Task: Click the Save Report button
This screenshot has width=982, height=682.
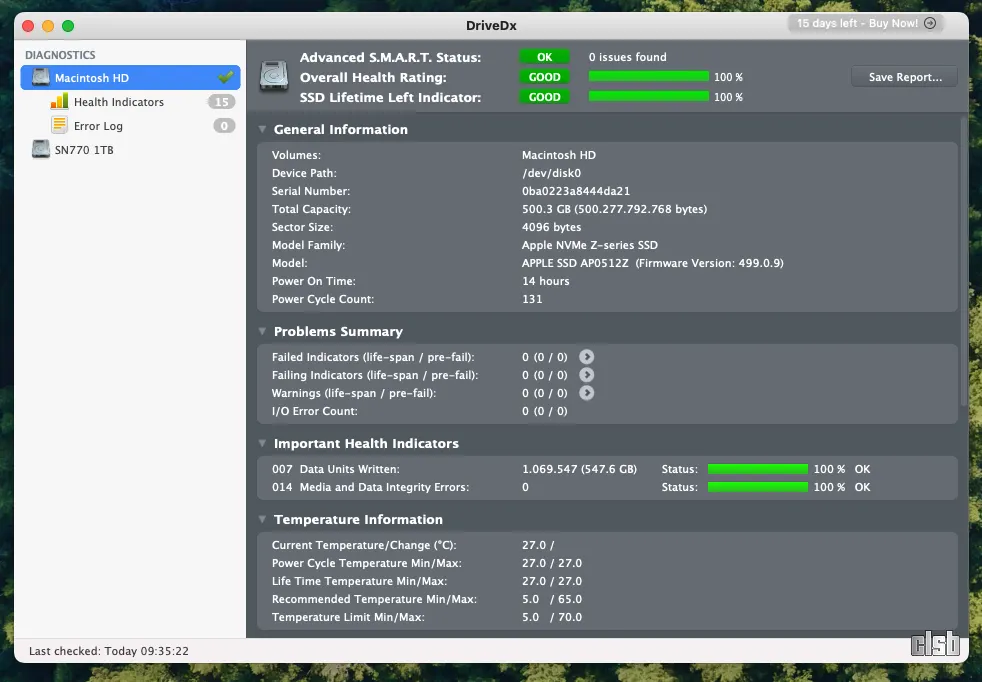Action: (x=904, y=77)
